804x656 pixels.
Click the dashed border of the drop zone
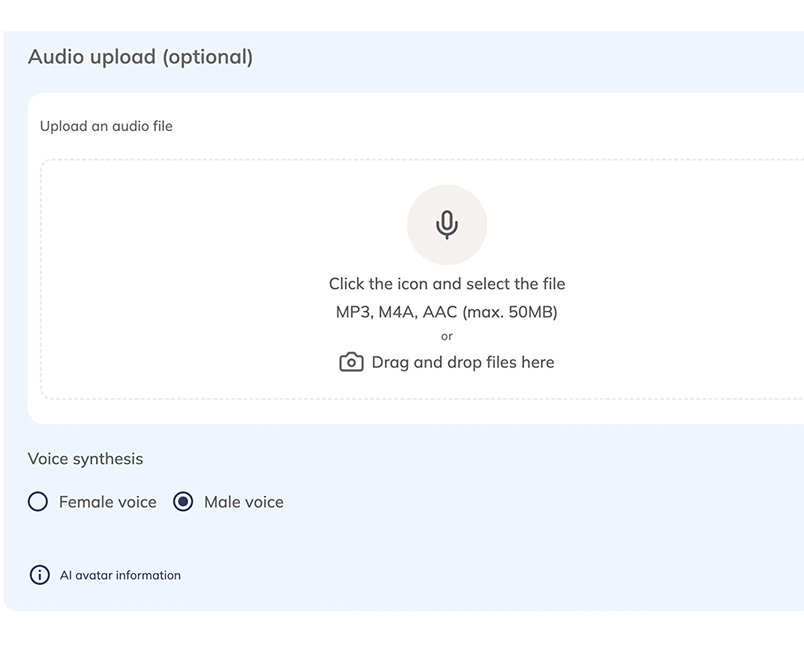[x=41, y=280]
